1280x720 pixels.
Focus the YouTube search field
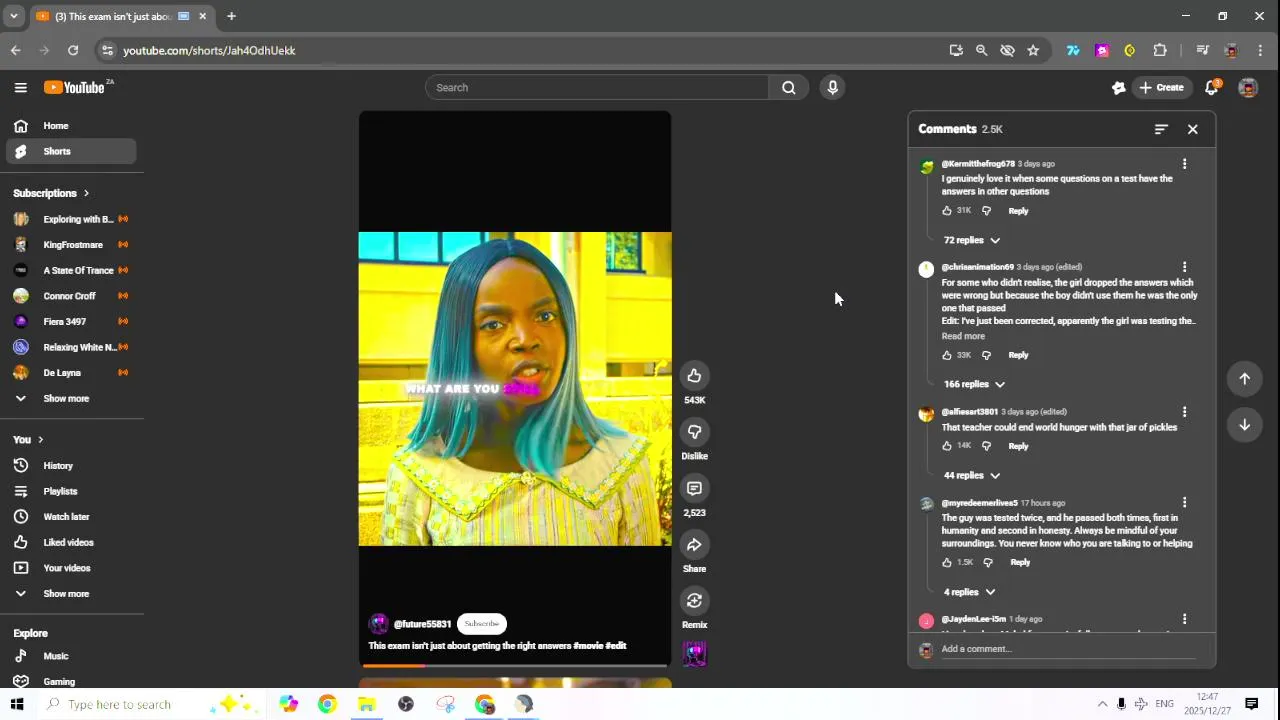click(597, 87)
